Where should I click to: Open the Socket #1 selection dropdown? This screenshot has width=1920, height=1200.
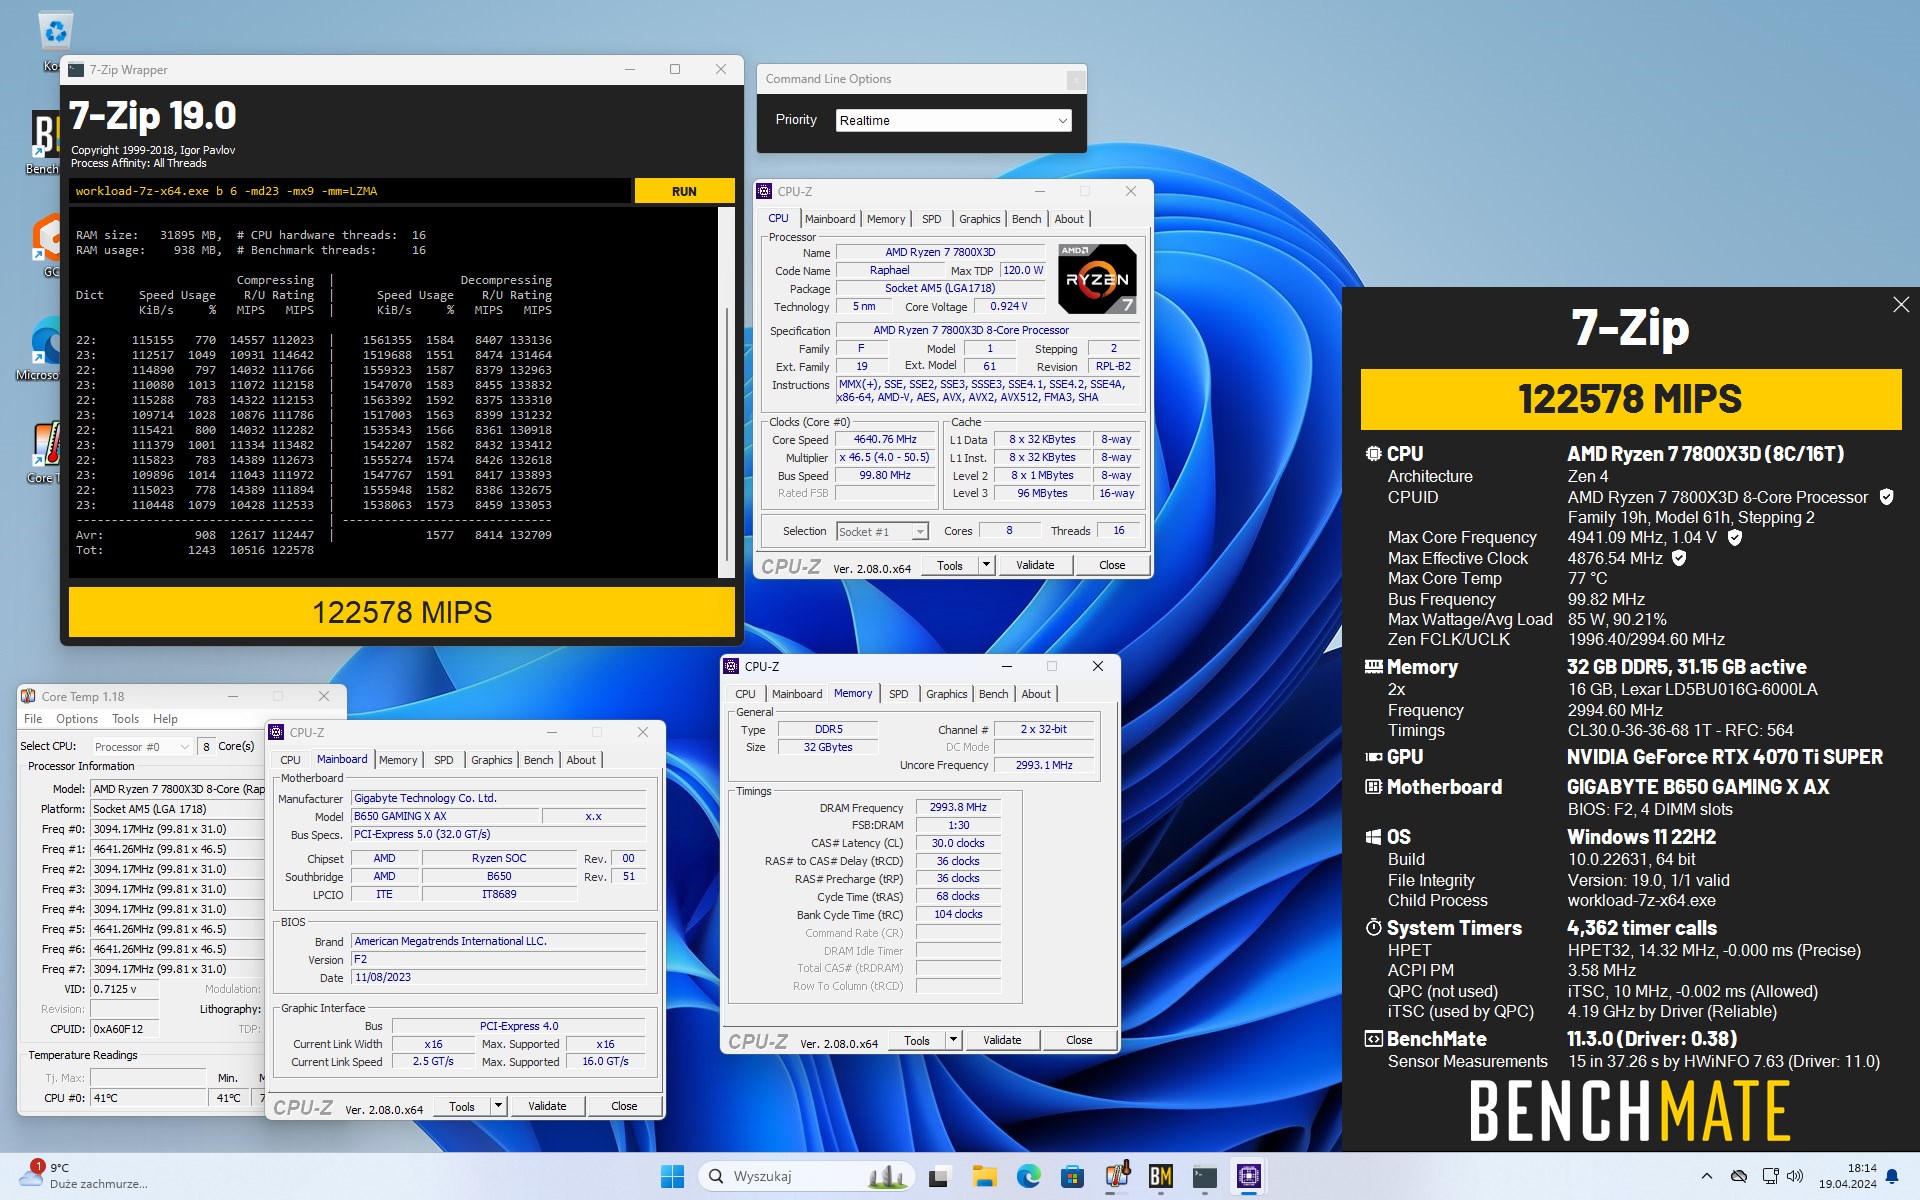click(883, 532)
